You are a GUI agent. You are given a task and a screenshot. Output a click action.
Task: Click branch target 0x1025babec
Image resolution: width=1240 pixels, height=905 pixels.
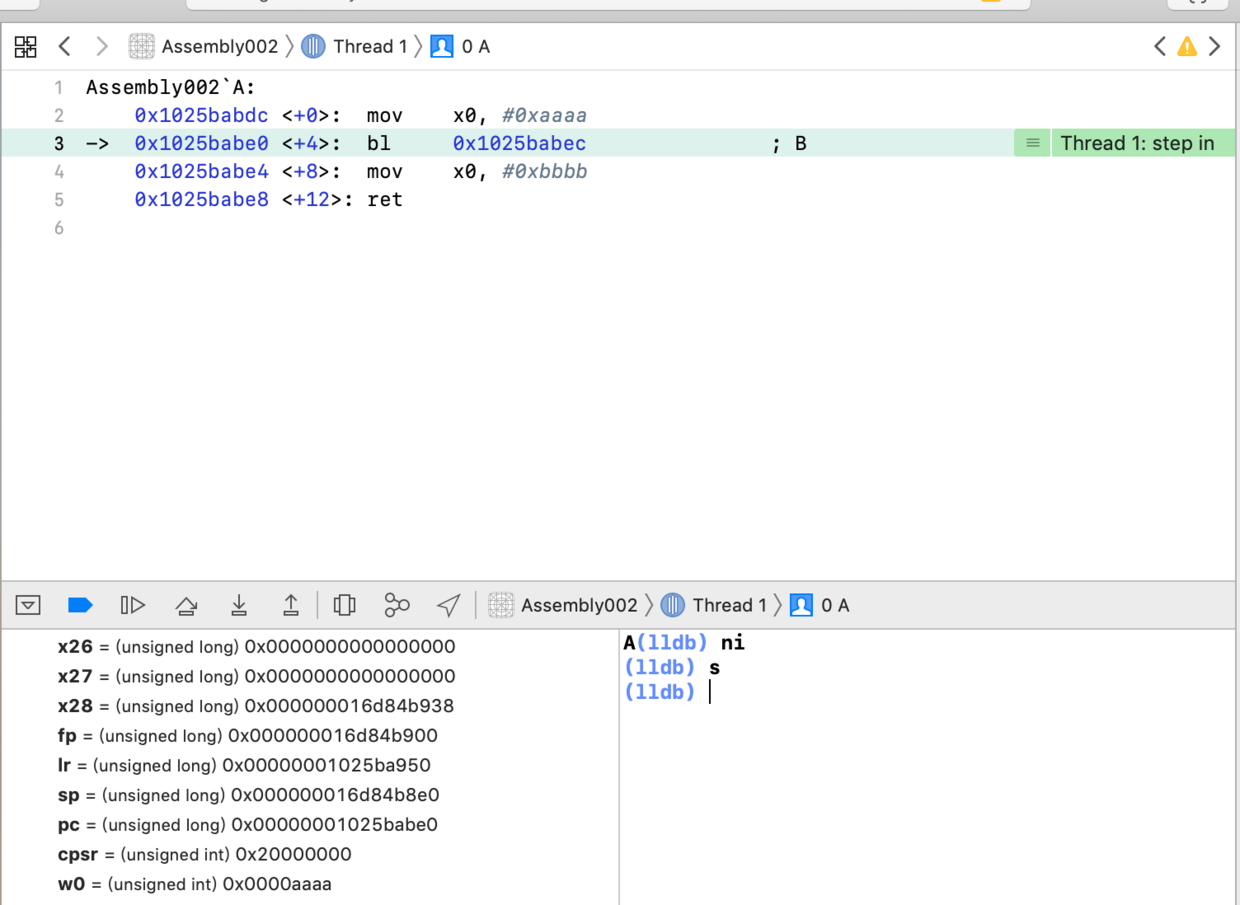[x=519, y=143]
